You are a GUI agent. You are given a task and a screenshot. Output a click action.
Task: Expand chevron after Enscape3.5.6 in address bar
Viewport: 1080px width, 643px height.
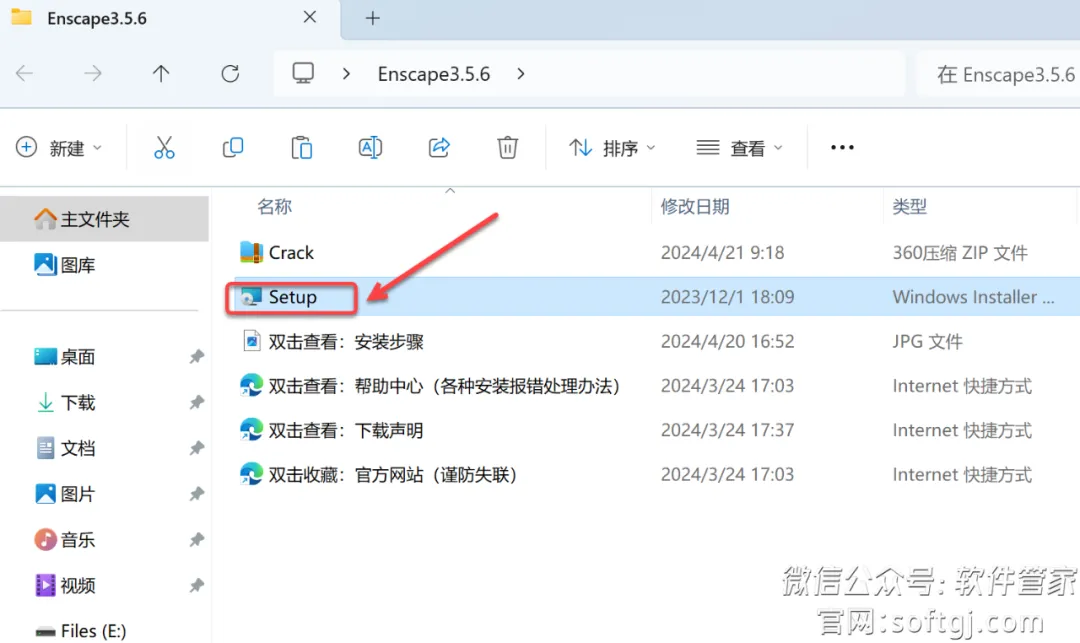(x=521, y=73)
